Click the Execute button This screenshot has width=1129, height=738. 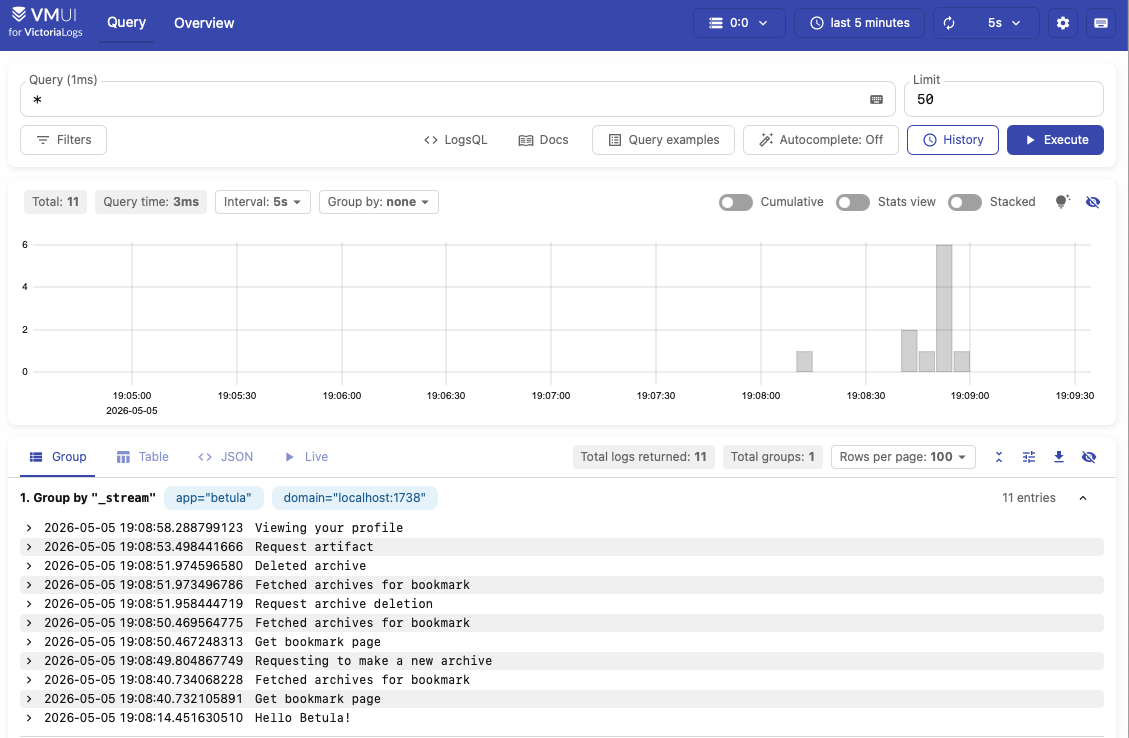click(x=1055, y=140)
